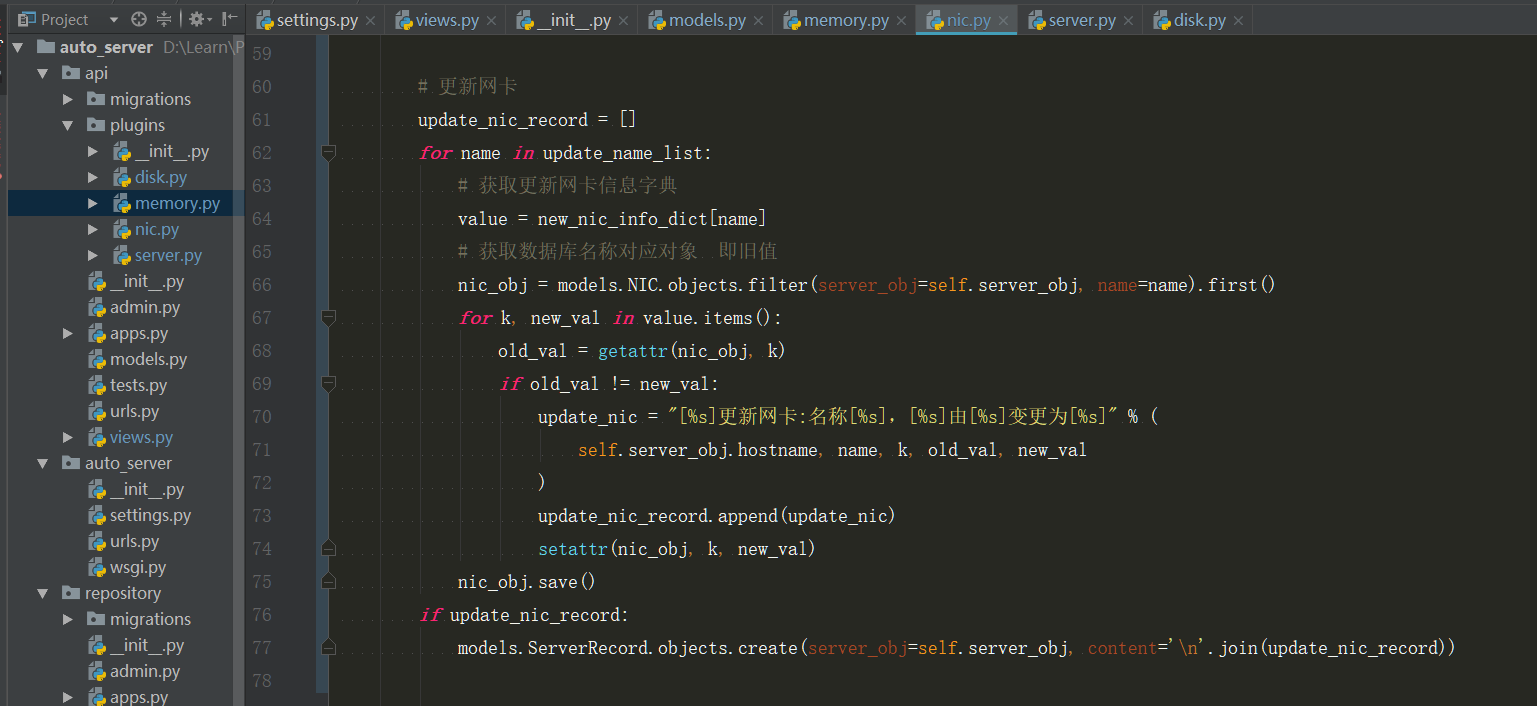The image size is (1537, 706).
Task: Collapse the plugins folder
Action: click(x=68, y=125)
